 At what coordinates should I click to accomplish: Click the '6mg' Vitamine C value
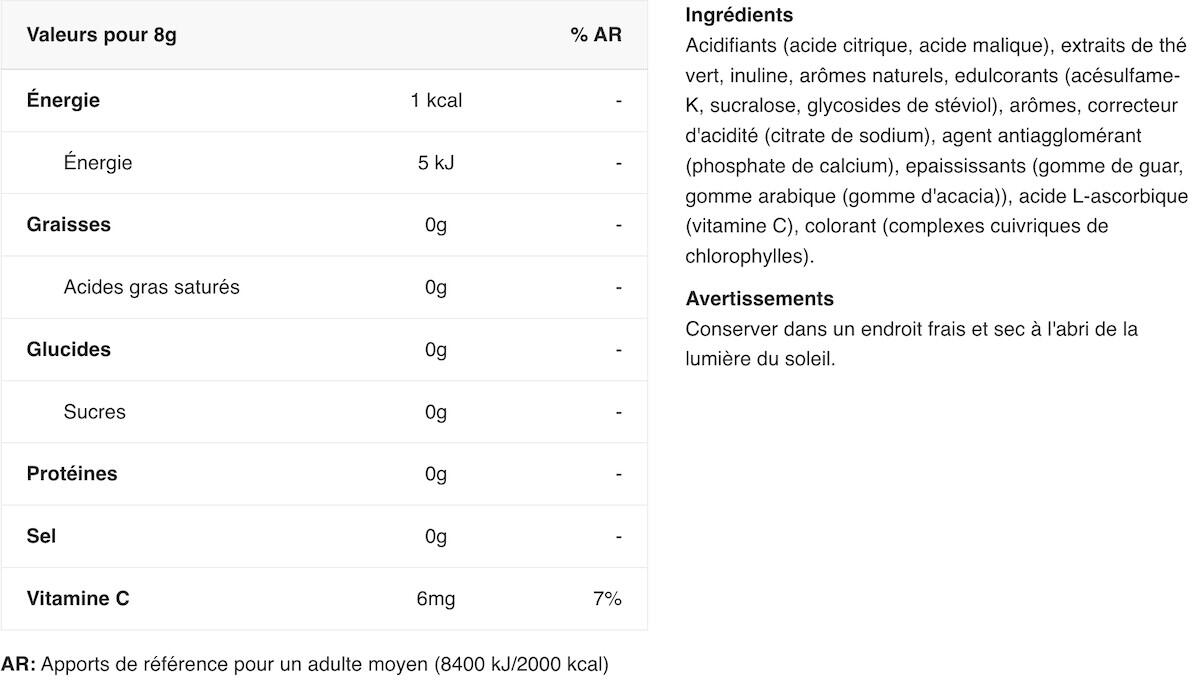pos(436,599)
